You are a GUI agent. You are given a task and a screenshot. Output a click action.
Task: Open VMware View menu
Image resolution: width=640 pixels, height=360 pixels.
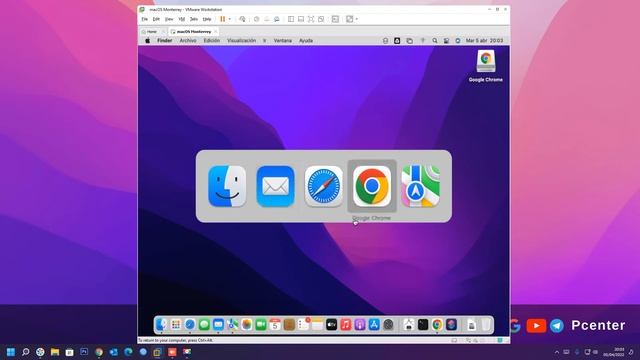[169, 19]
